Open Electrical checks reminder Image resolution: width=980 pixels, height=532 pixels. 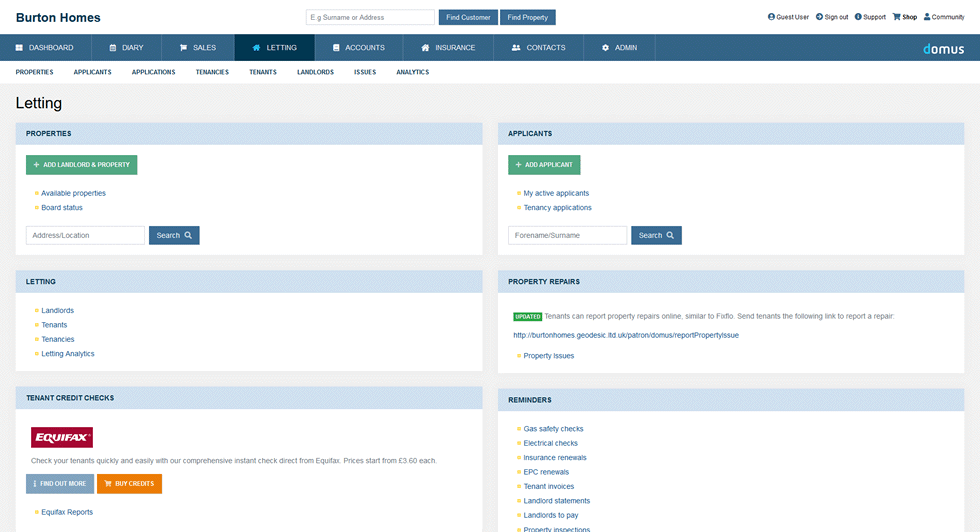click(x=550, y=443)
